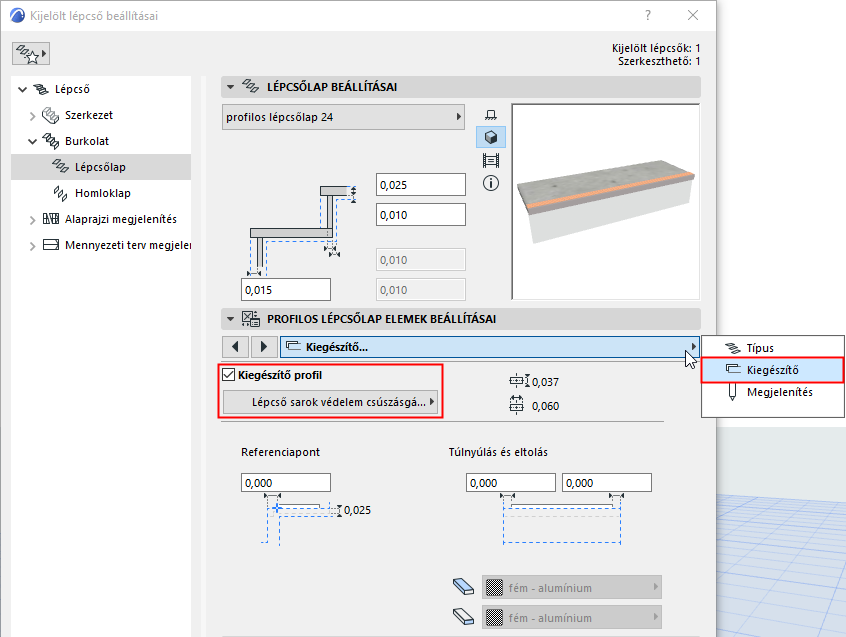Image resolution: width=846 pixels, height=637 pixels.
Task: Select the 3D preview cube icon
Action: [490, 137]
